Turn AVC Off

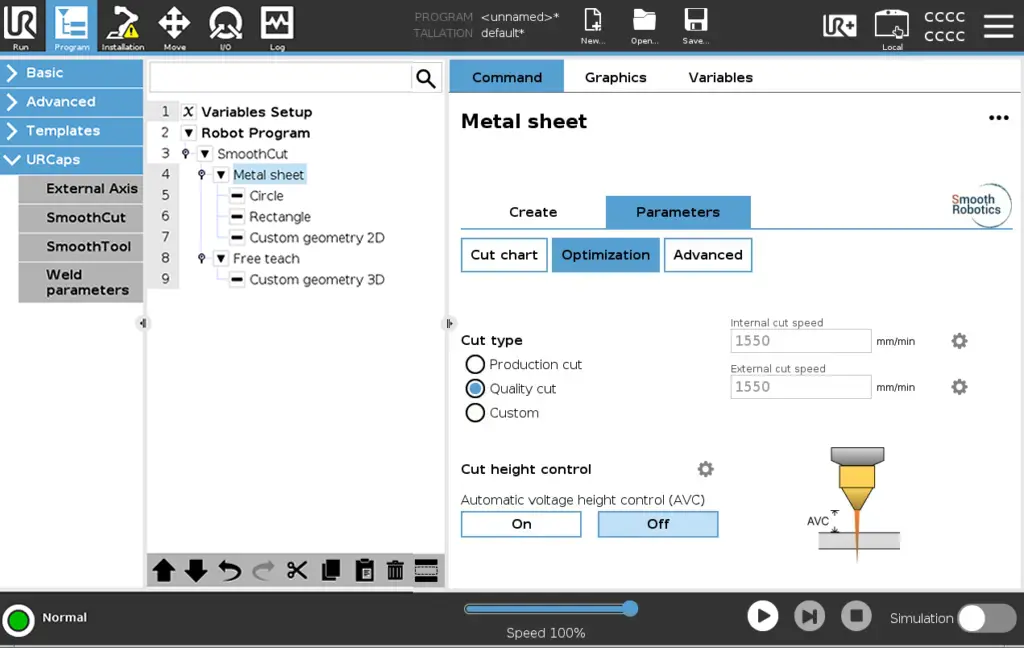point(658,524)
